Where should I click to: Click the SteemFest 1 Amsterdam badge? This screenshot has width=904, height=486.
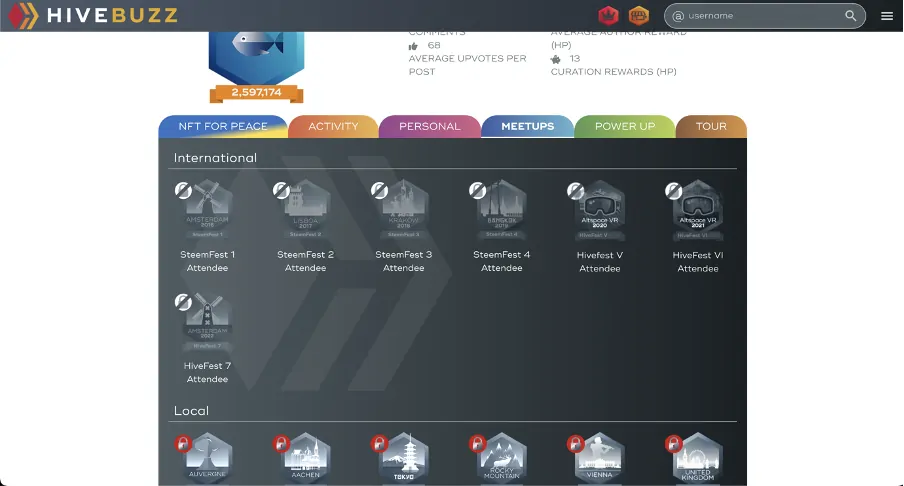click(208, 209)
